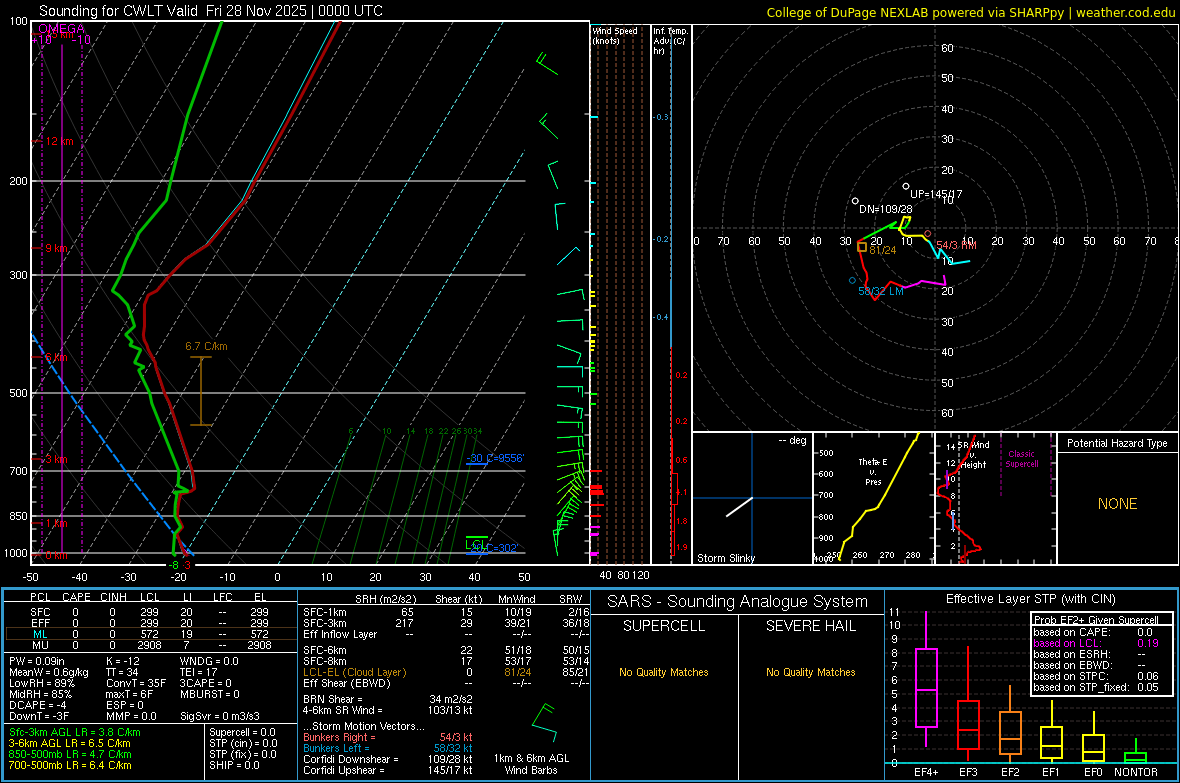Click the Effective Layer STP (with CIN) title
The height and width of the screenshot is (783, 1180).
click(x=1030, y=599)
